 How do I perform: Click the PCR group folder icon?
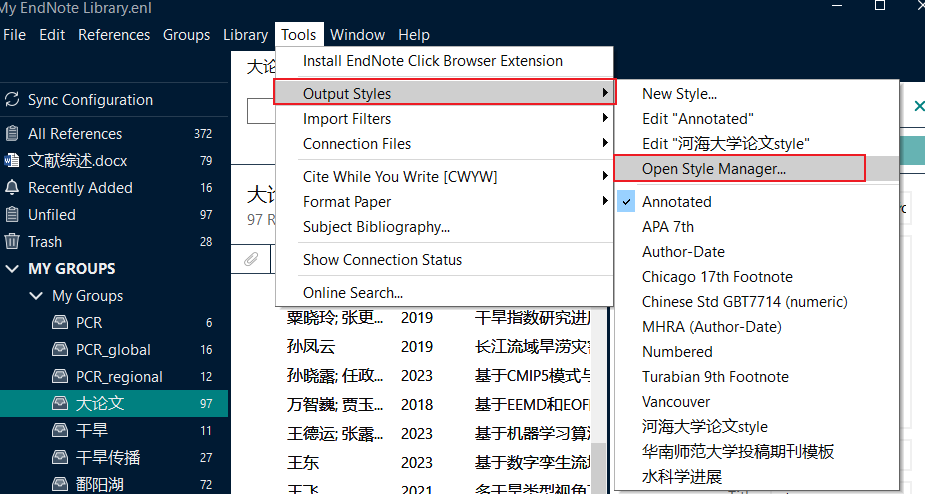(60, 322)
